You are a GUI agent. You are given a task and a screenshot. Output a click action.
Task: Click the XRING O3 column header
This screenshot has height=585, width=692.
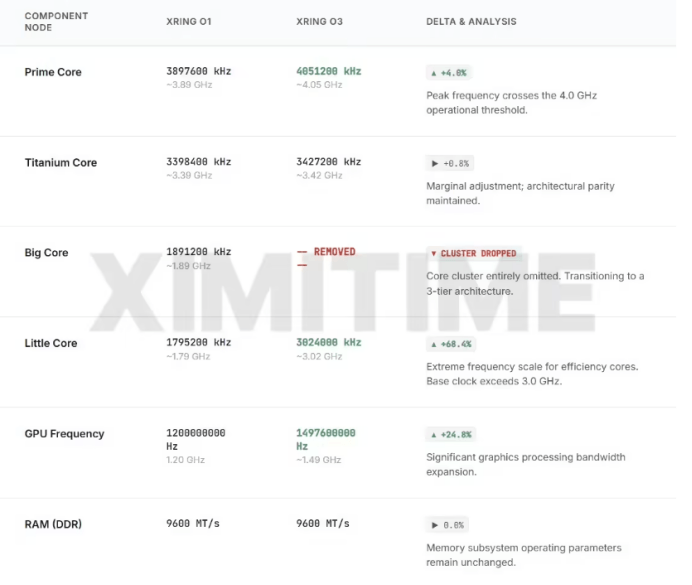[320, 22]
